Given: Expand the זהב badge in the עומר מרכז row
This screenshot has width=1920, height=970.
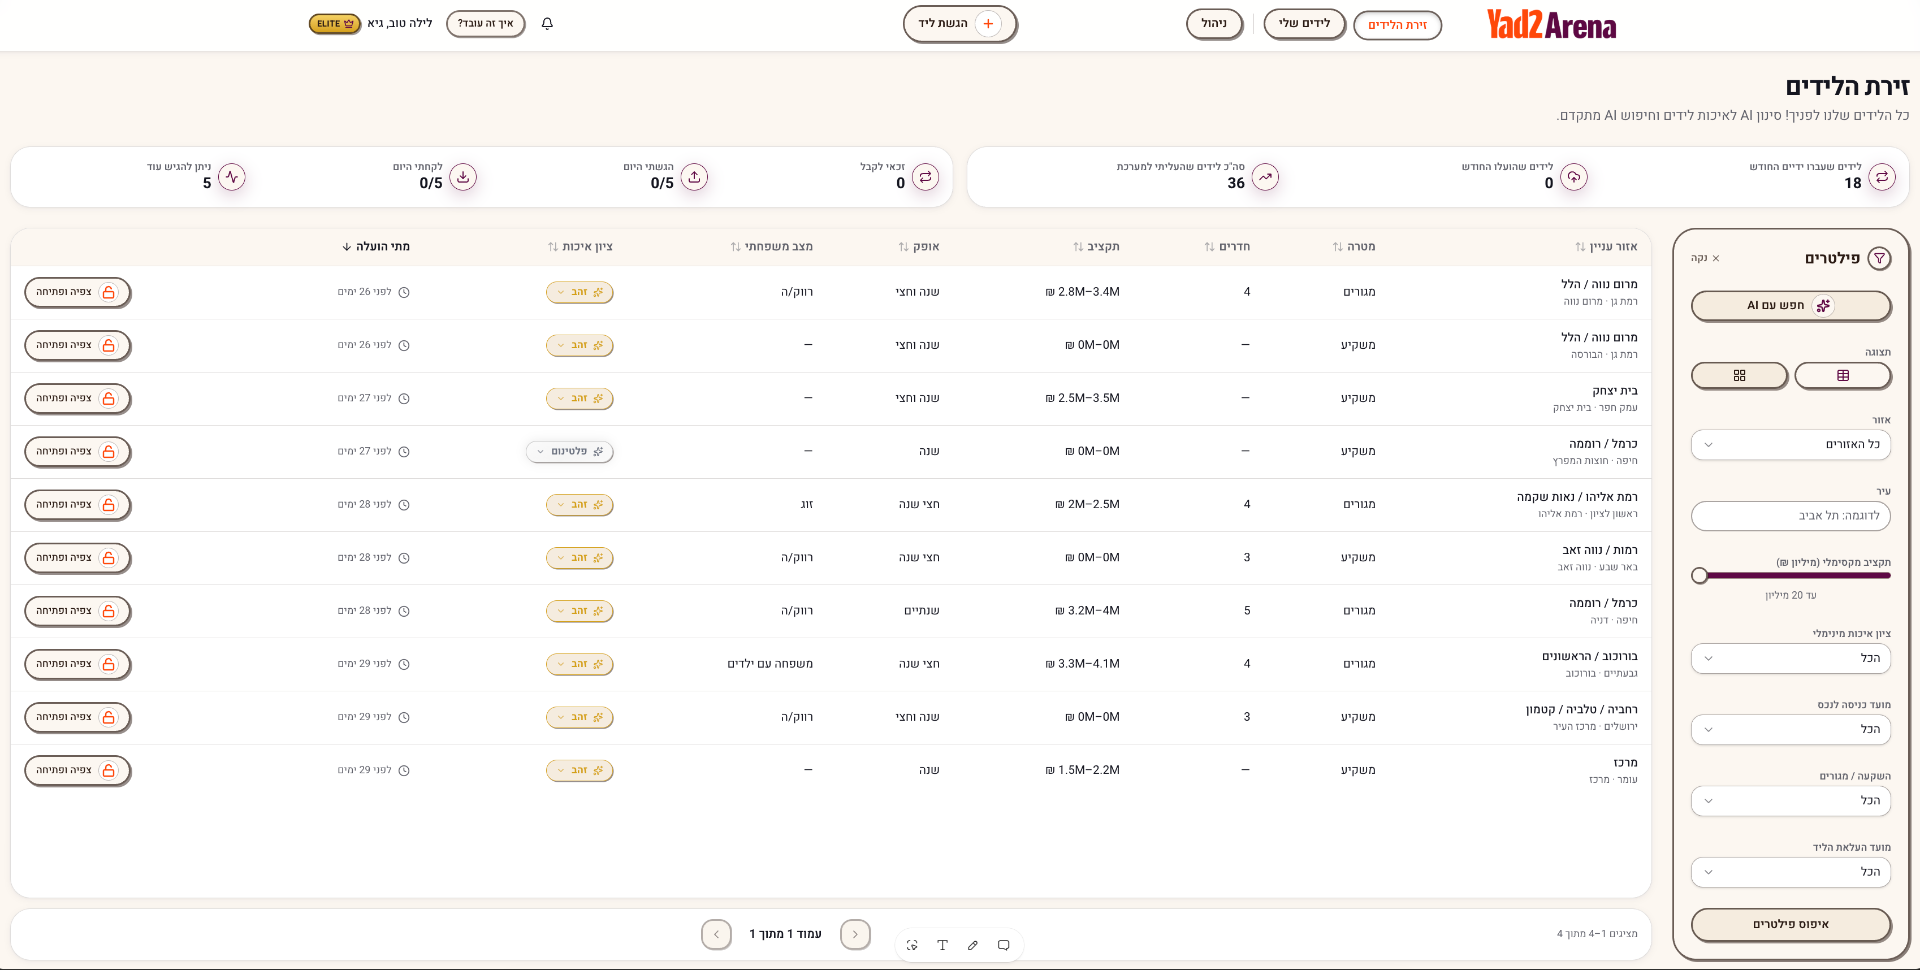Looking at the screenshot, I should [x=579, y=771].
